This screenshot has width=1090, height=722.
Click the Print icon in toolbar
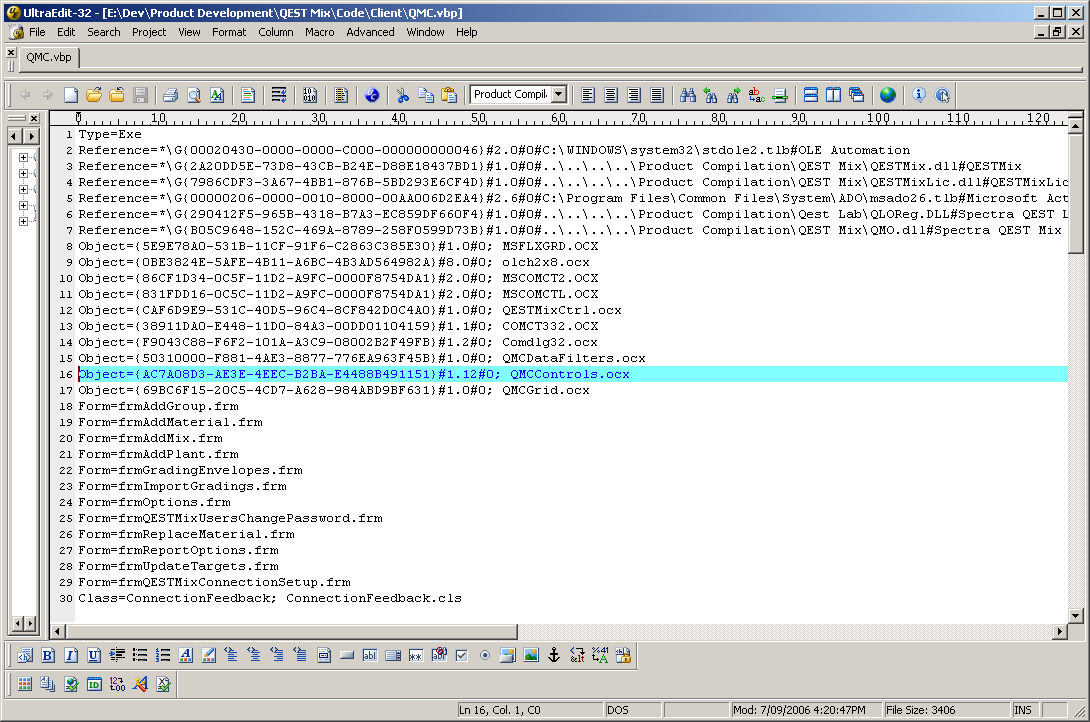coord(170,95)
